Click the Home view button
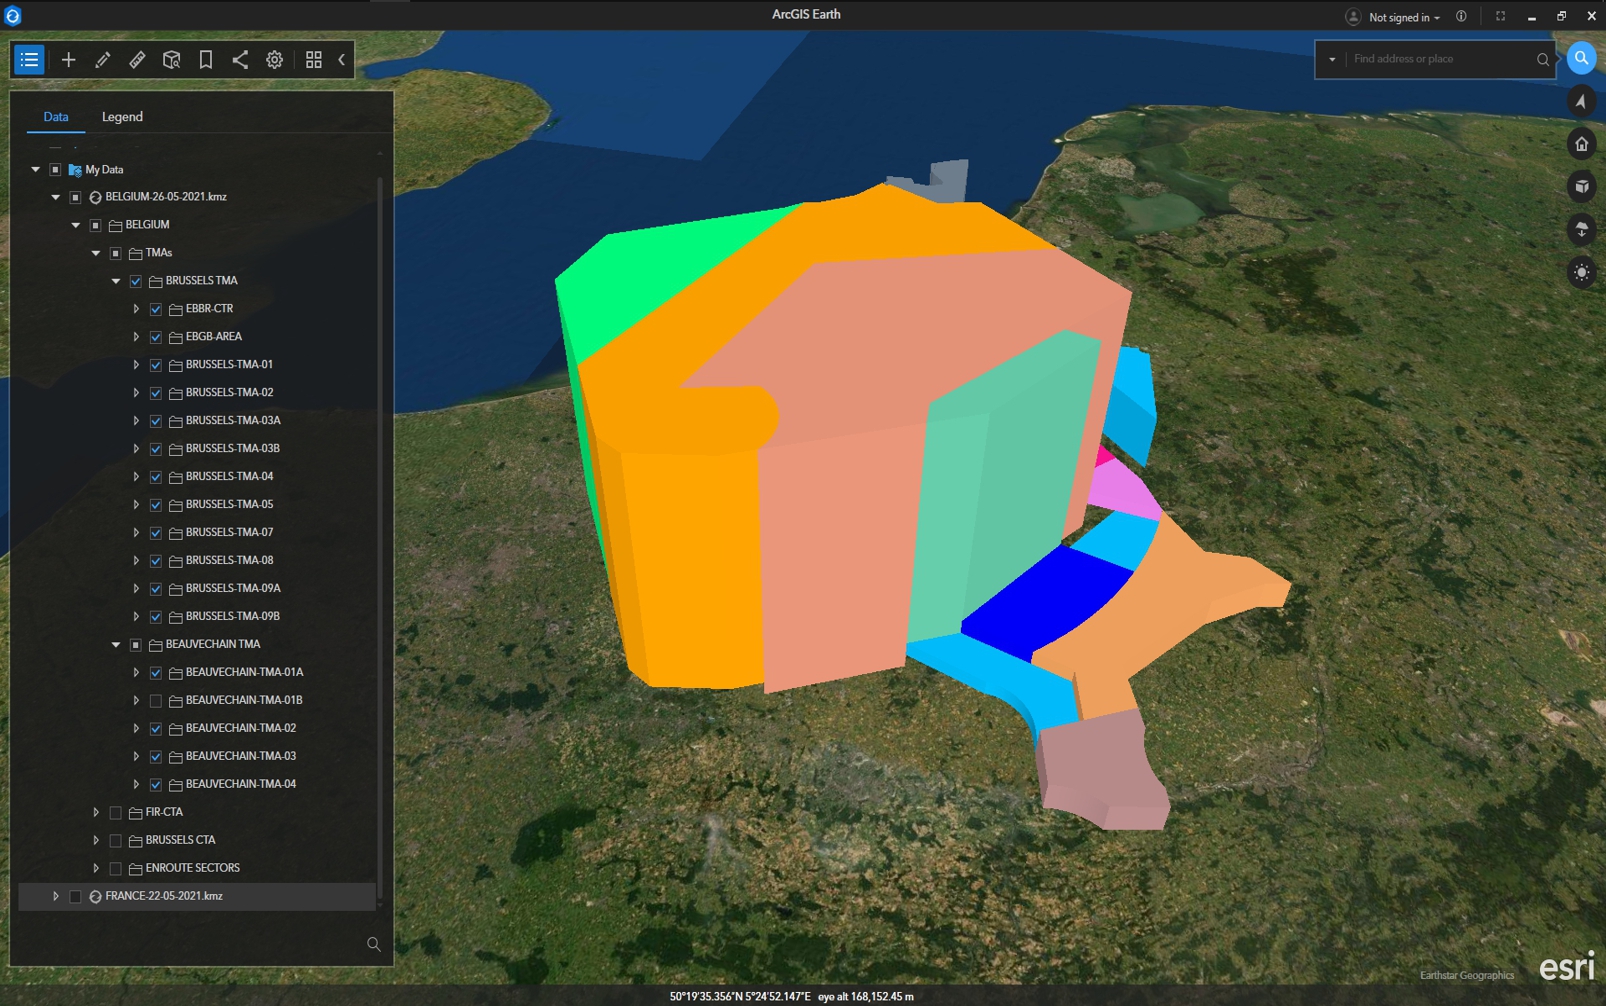 coord(1581,144)
